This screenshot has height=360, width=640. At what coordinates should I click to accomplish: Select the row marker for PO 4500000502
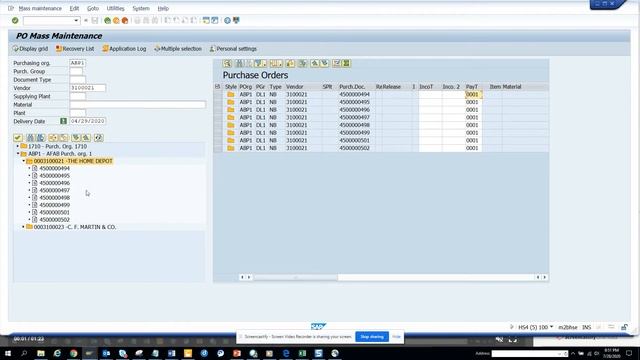tap(218, 148)
